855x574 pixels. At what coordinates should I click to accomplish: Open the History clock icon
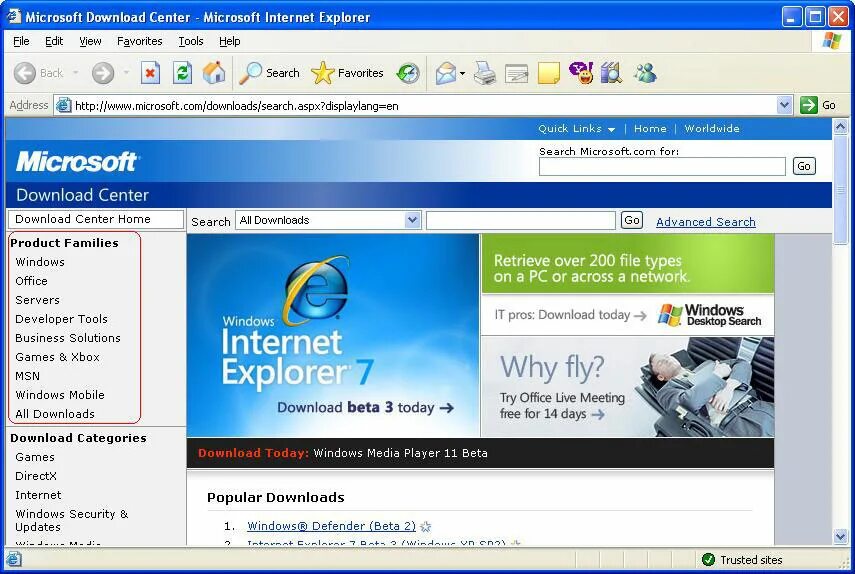click(407, 73)
